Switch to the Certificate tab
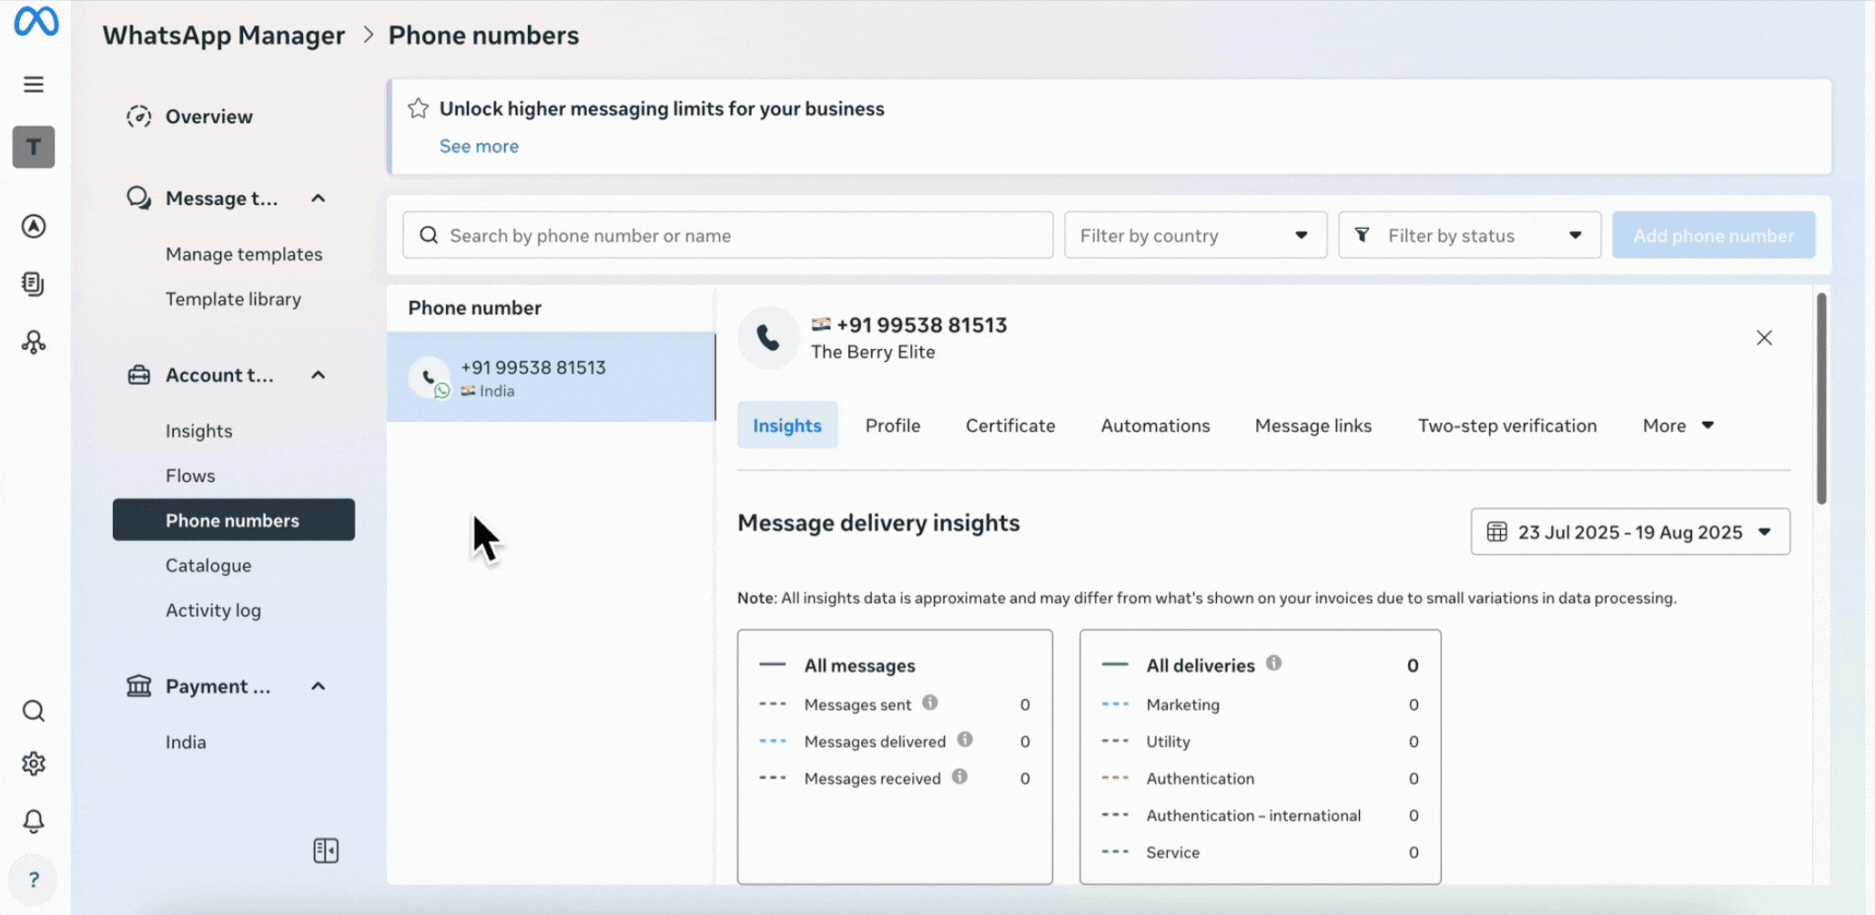 click(x=1010, y=425)
